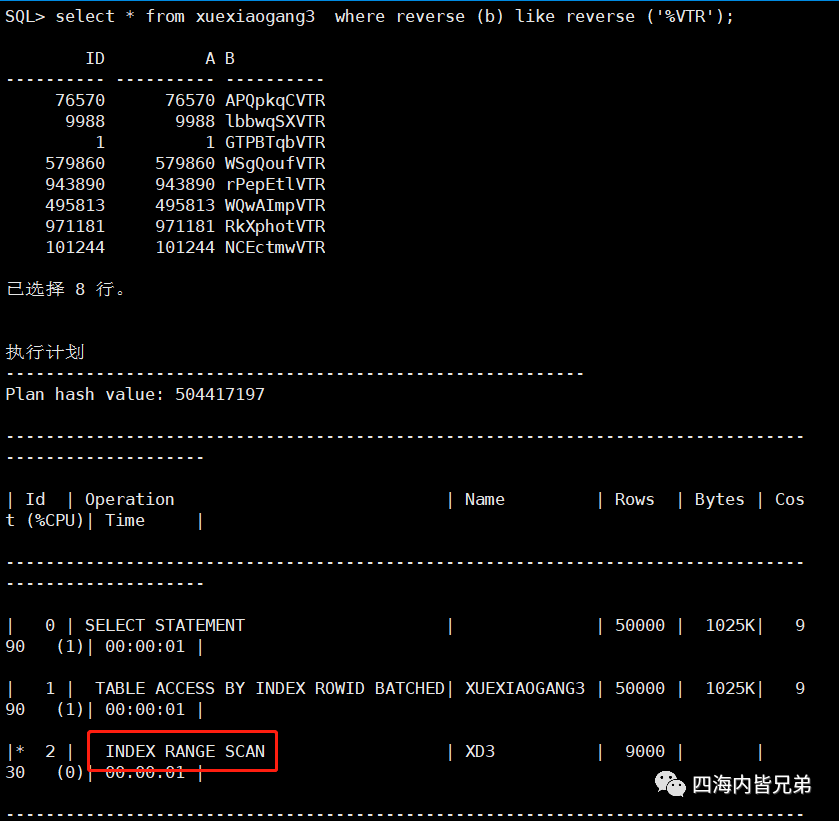
Task: Select the value lbbwqSXVTR
Action: click(275, 121)
